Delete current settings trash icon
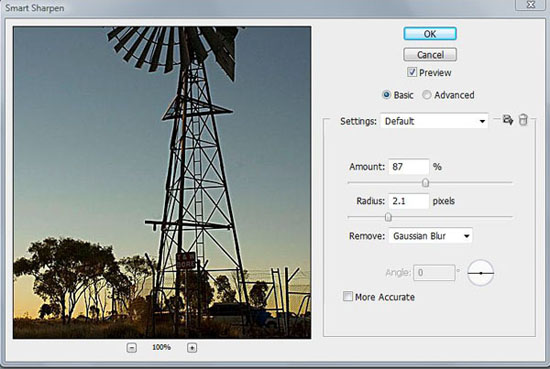Image resolution: width=550 pixels, height=369 pixels. pos(523,120)
